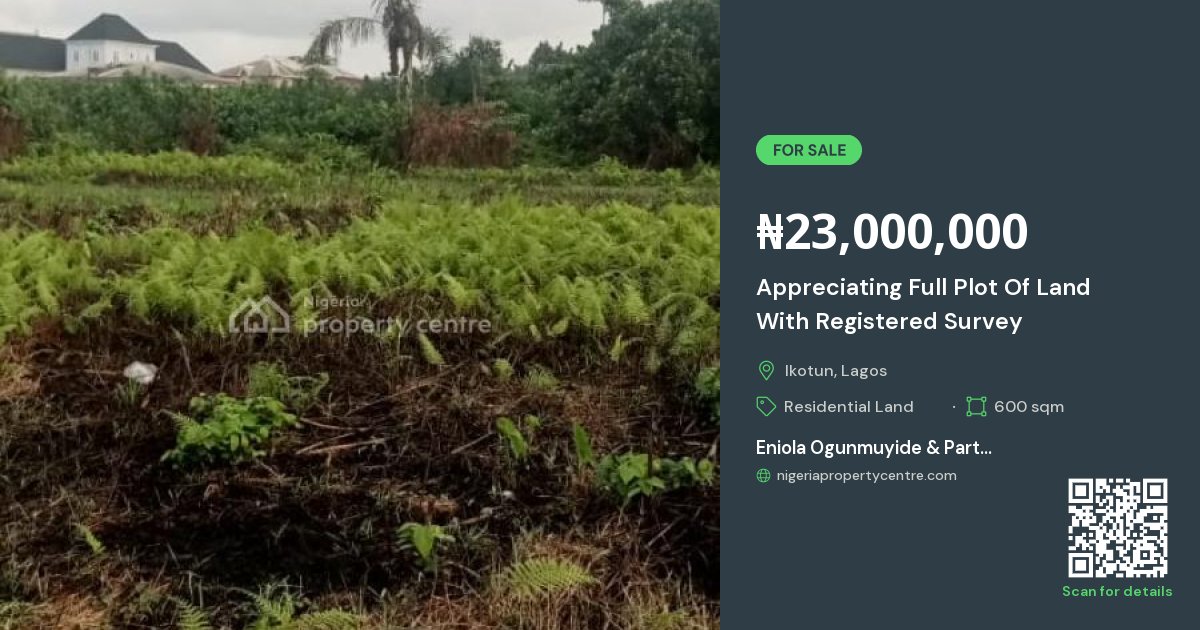The width and height of the screenshot is (1200, 630).
Task: Open Eniola Ogunmuyide & Partners agent name
Action: click(x=874, y=448)
